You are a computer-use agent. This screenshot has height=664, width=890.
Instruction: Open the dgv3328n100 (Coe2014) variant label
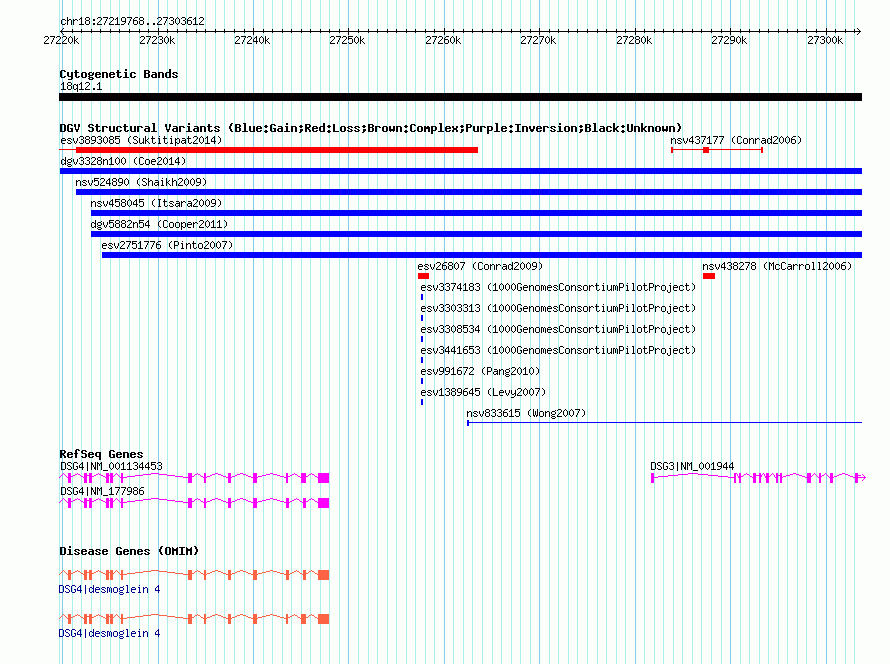(123, 161)
